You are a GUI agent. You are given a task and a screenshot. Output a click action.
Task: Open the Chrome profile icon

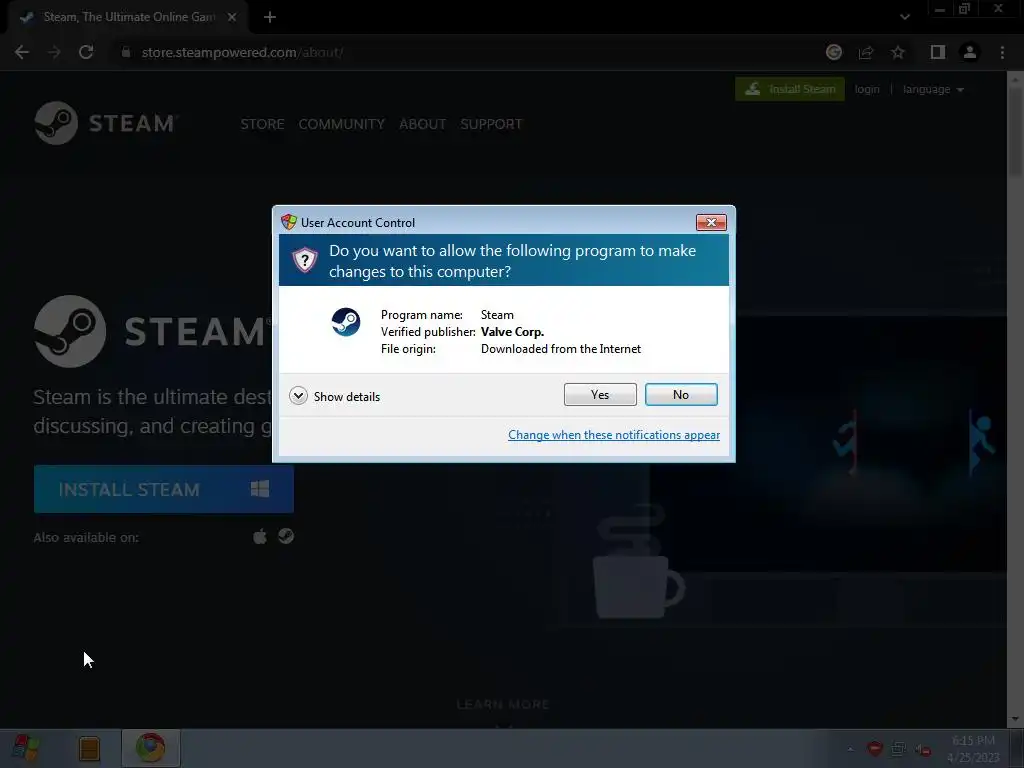click(970, 52)
